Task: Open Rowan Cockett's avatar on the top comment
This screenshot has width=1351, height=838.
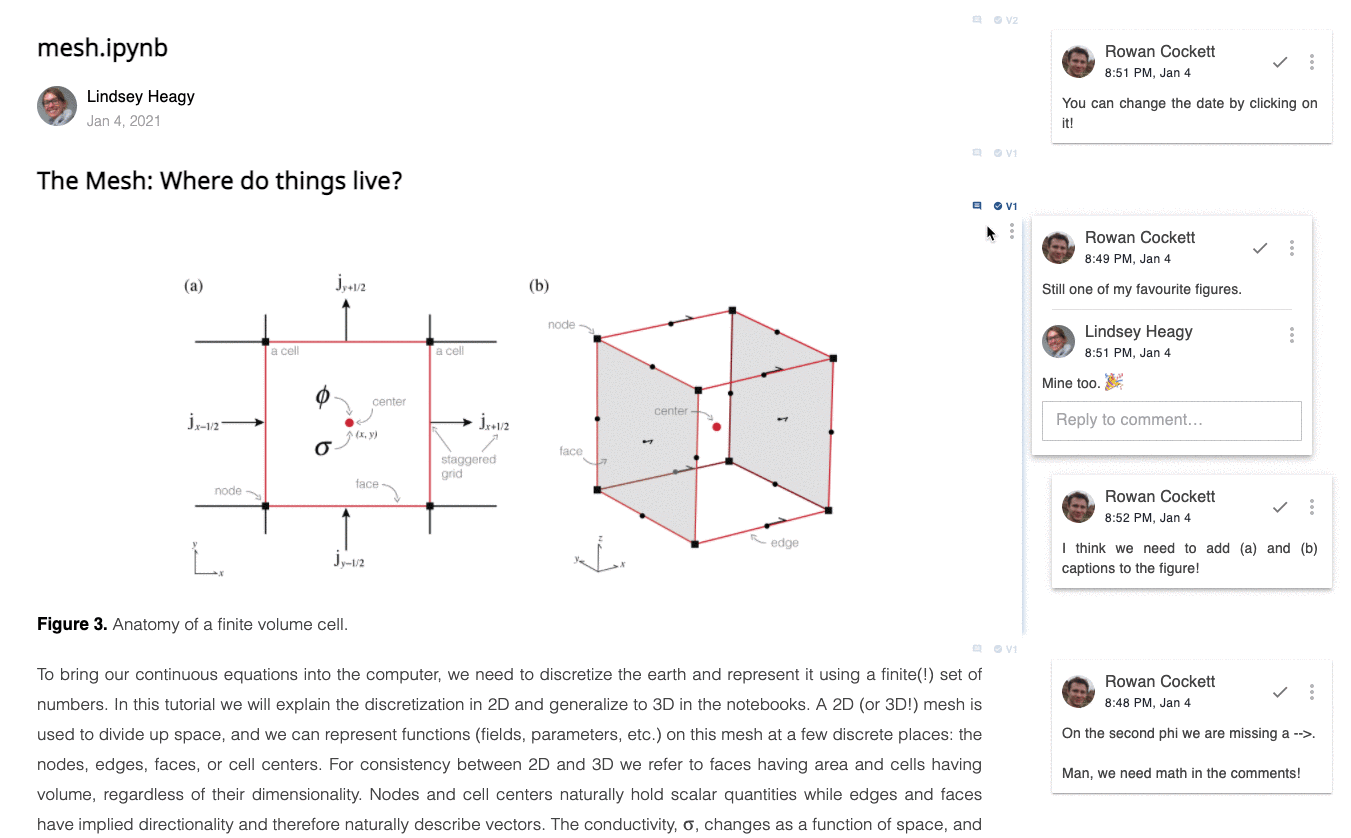Action: click(1078, 61)
